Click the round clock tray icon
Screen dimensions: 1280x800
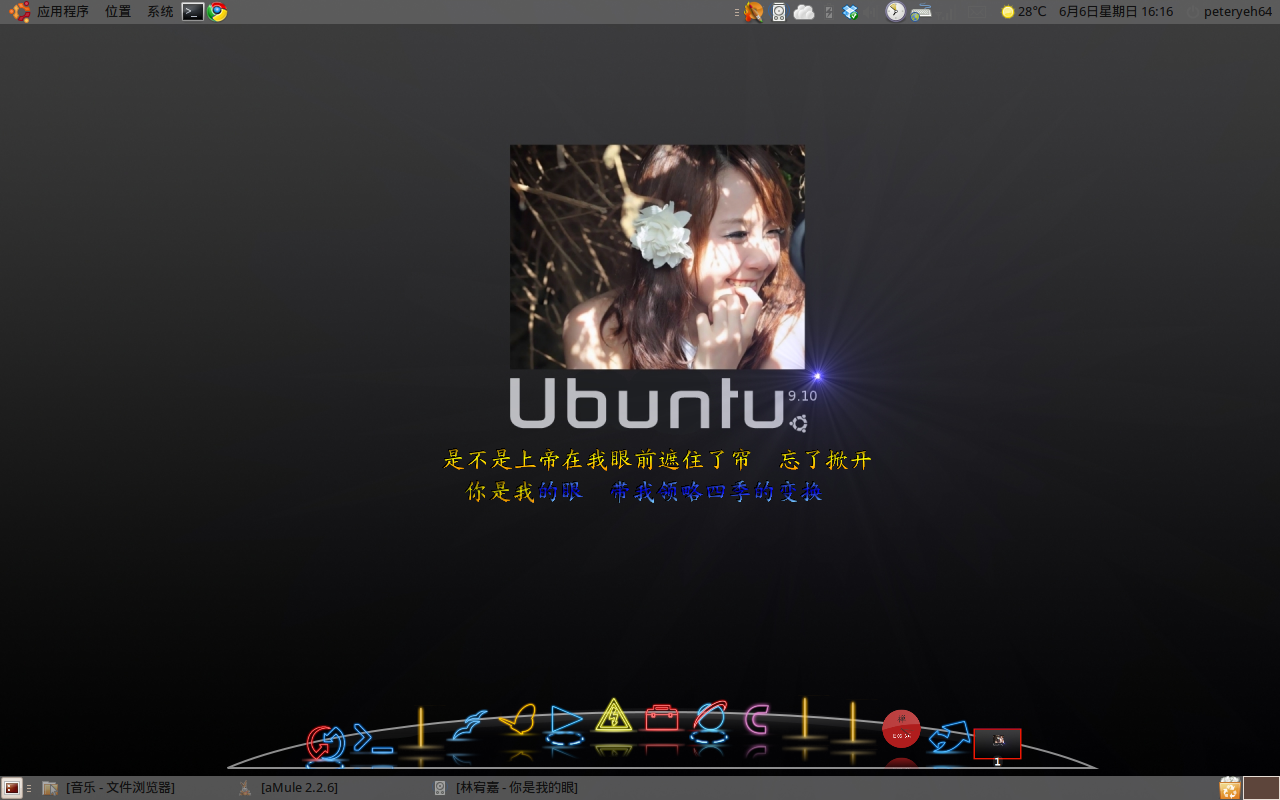tap(895, 12)
